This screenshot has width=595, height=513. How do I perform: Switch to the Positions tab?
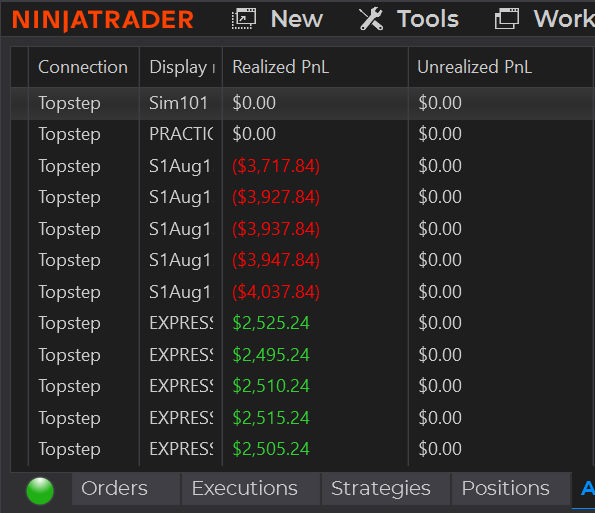[511, 488]
